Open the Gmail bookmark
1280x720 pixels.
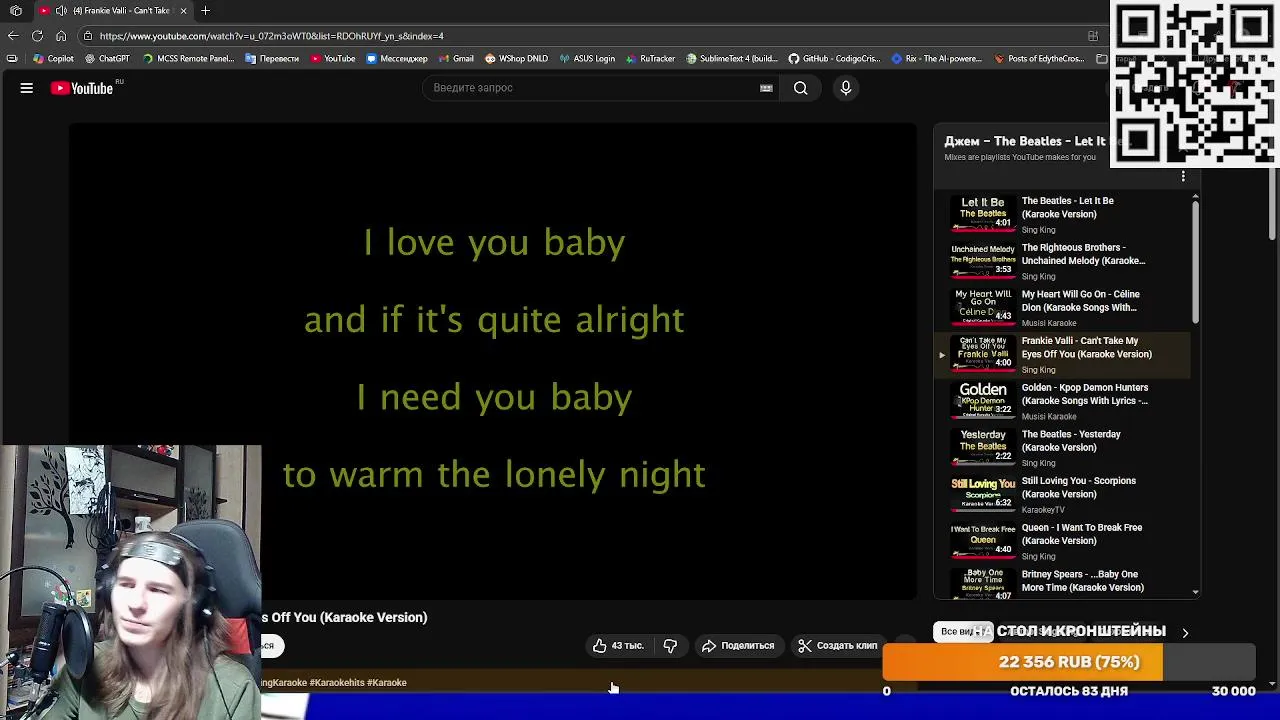click(456, 59)
